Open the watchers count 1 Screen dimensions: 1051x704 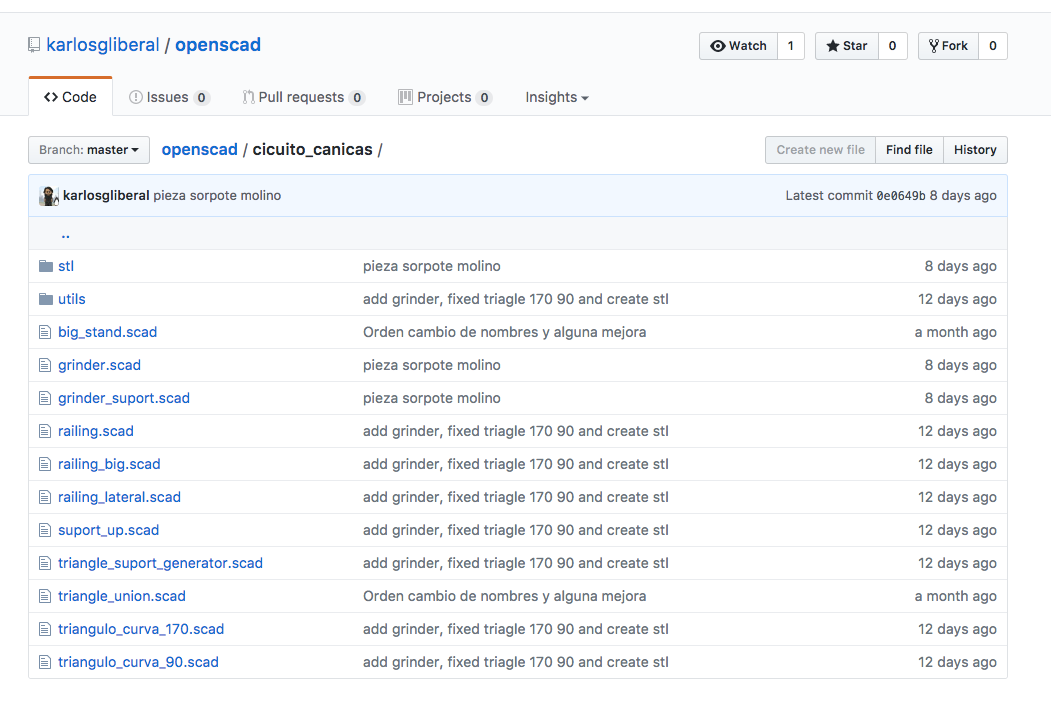[x=791, y=46]
